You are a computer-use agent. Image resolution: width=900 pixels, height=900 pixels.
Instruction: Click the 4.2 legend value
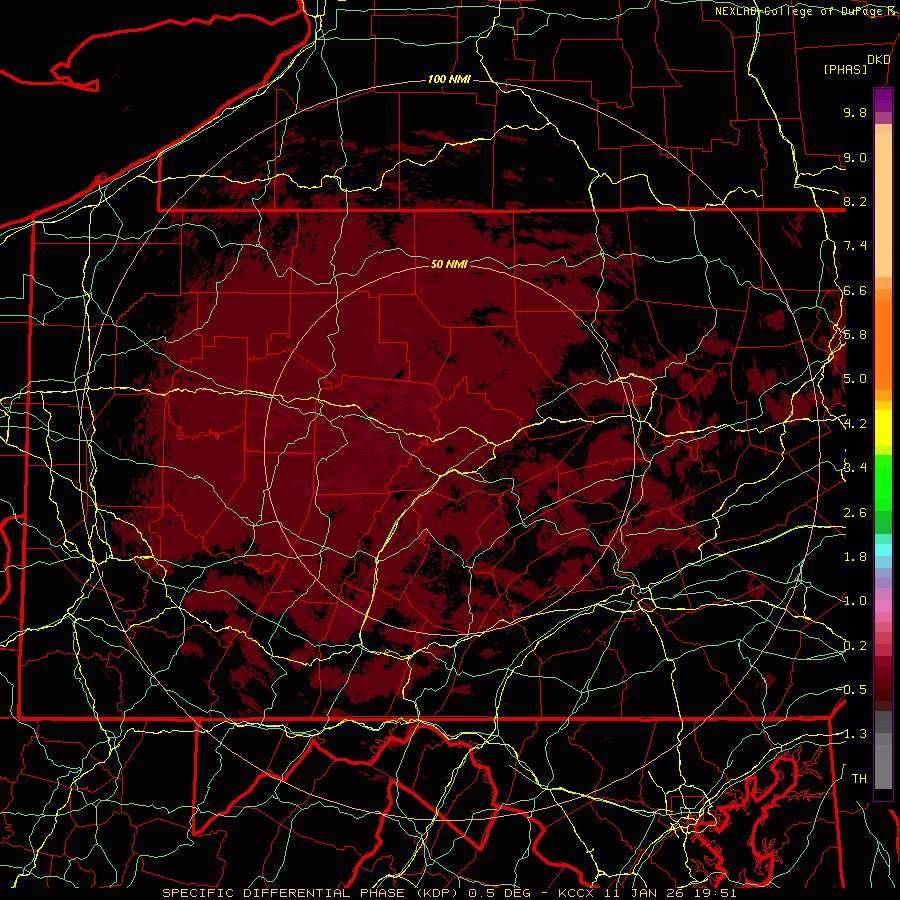pos(855,424)
